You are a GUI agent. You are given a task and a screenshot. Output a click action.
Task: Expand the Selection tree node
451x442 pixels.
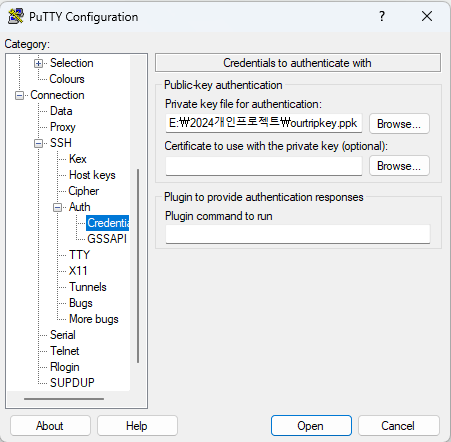tap(39, 63)
